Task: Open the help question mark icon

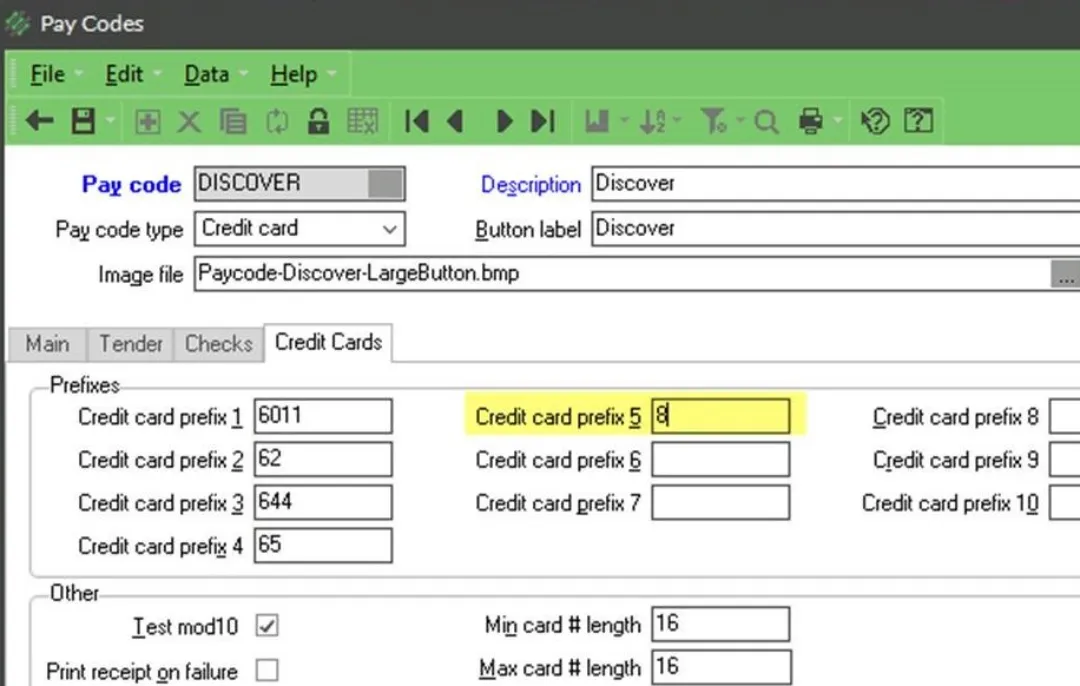Action: (918, 122)
